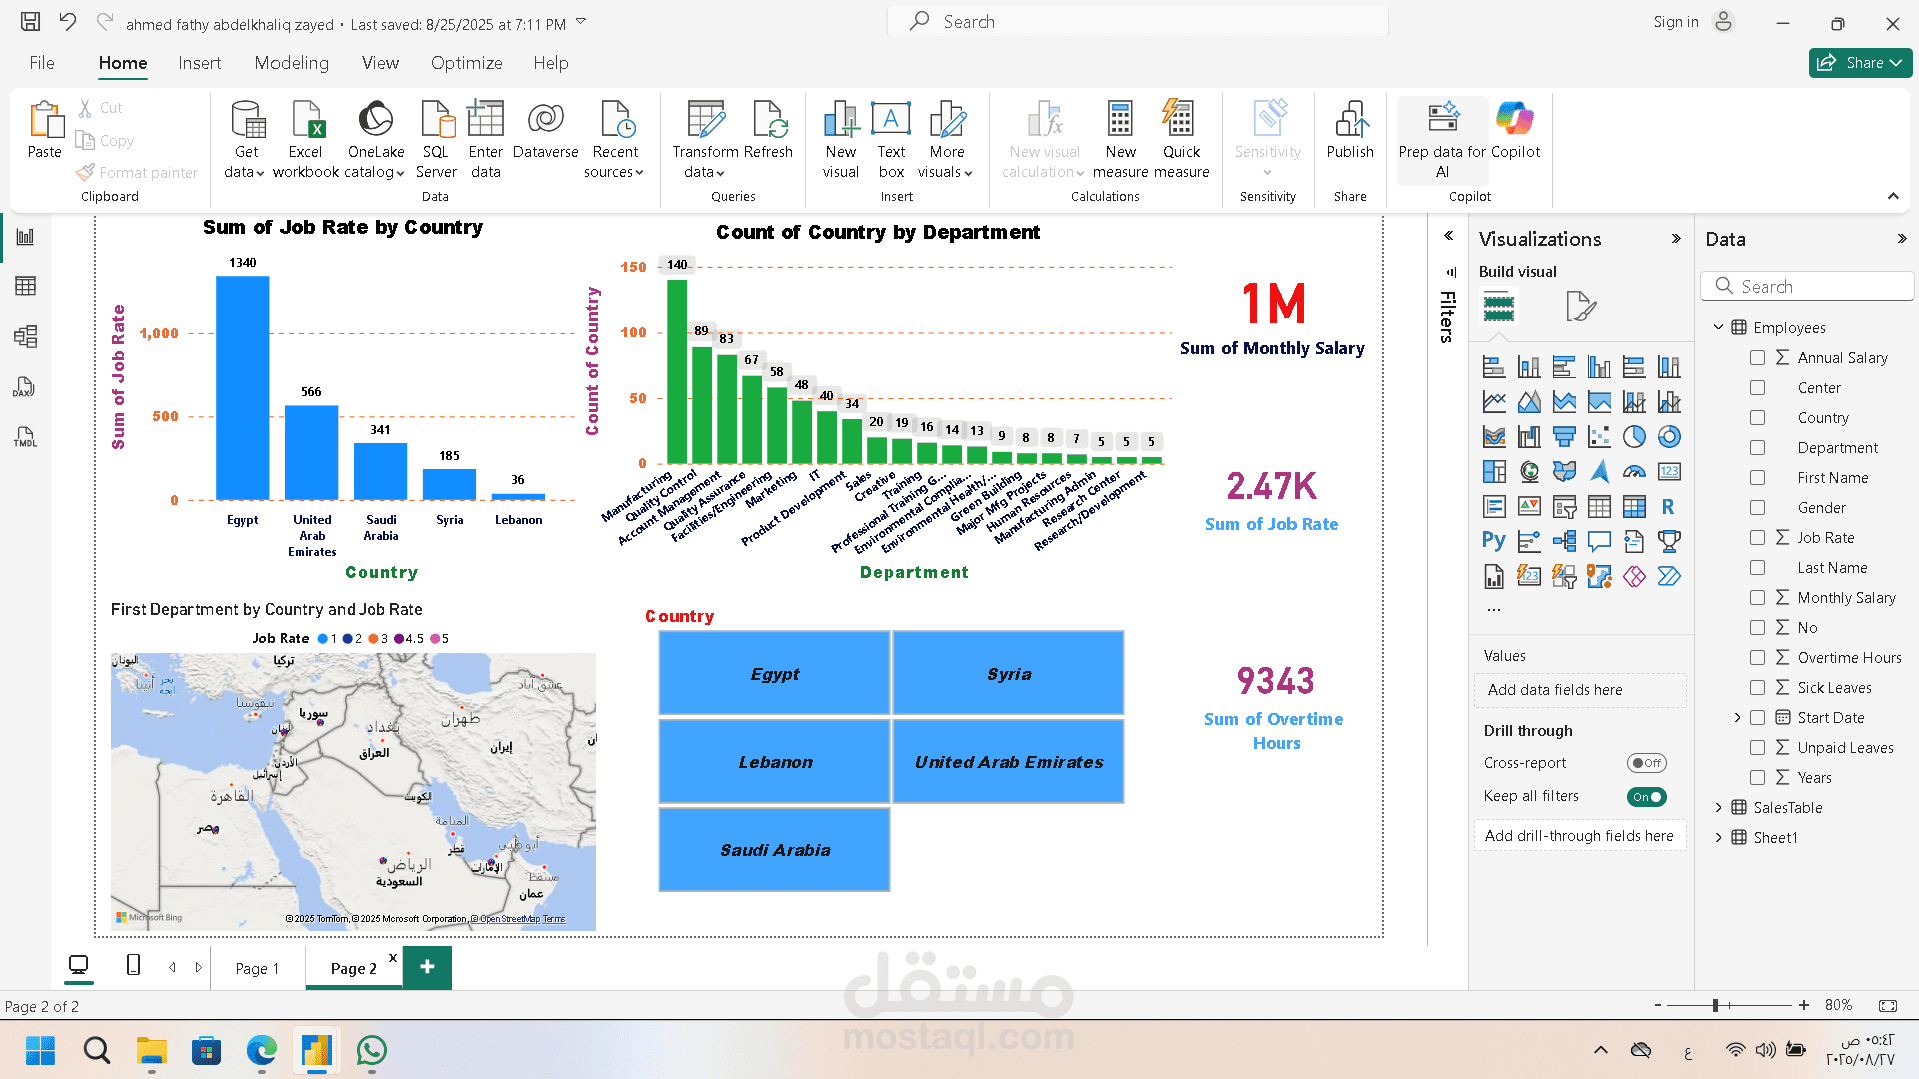Click the Share button

pyautogui.click(x=1860, y=63)
